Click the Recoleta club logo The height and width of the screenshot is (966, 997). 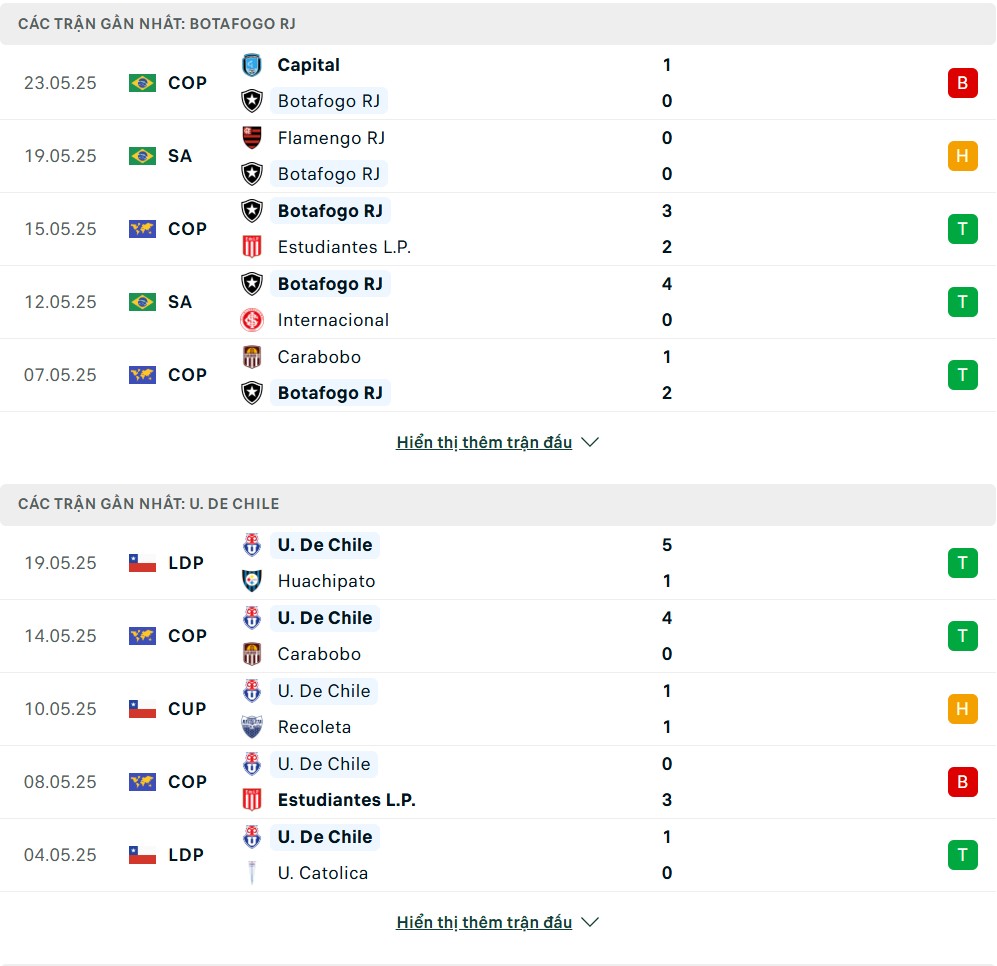tap(252, 727)
